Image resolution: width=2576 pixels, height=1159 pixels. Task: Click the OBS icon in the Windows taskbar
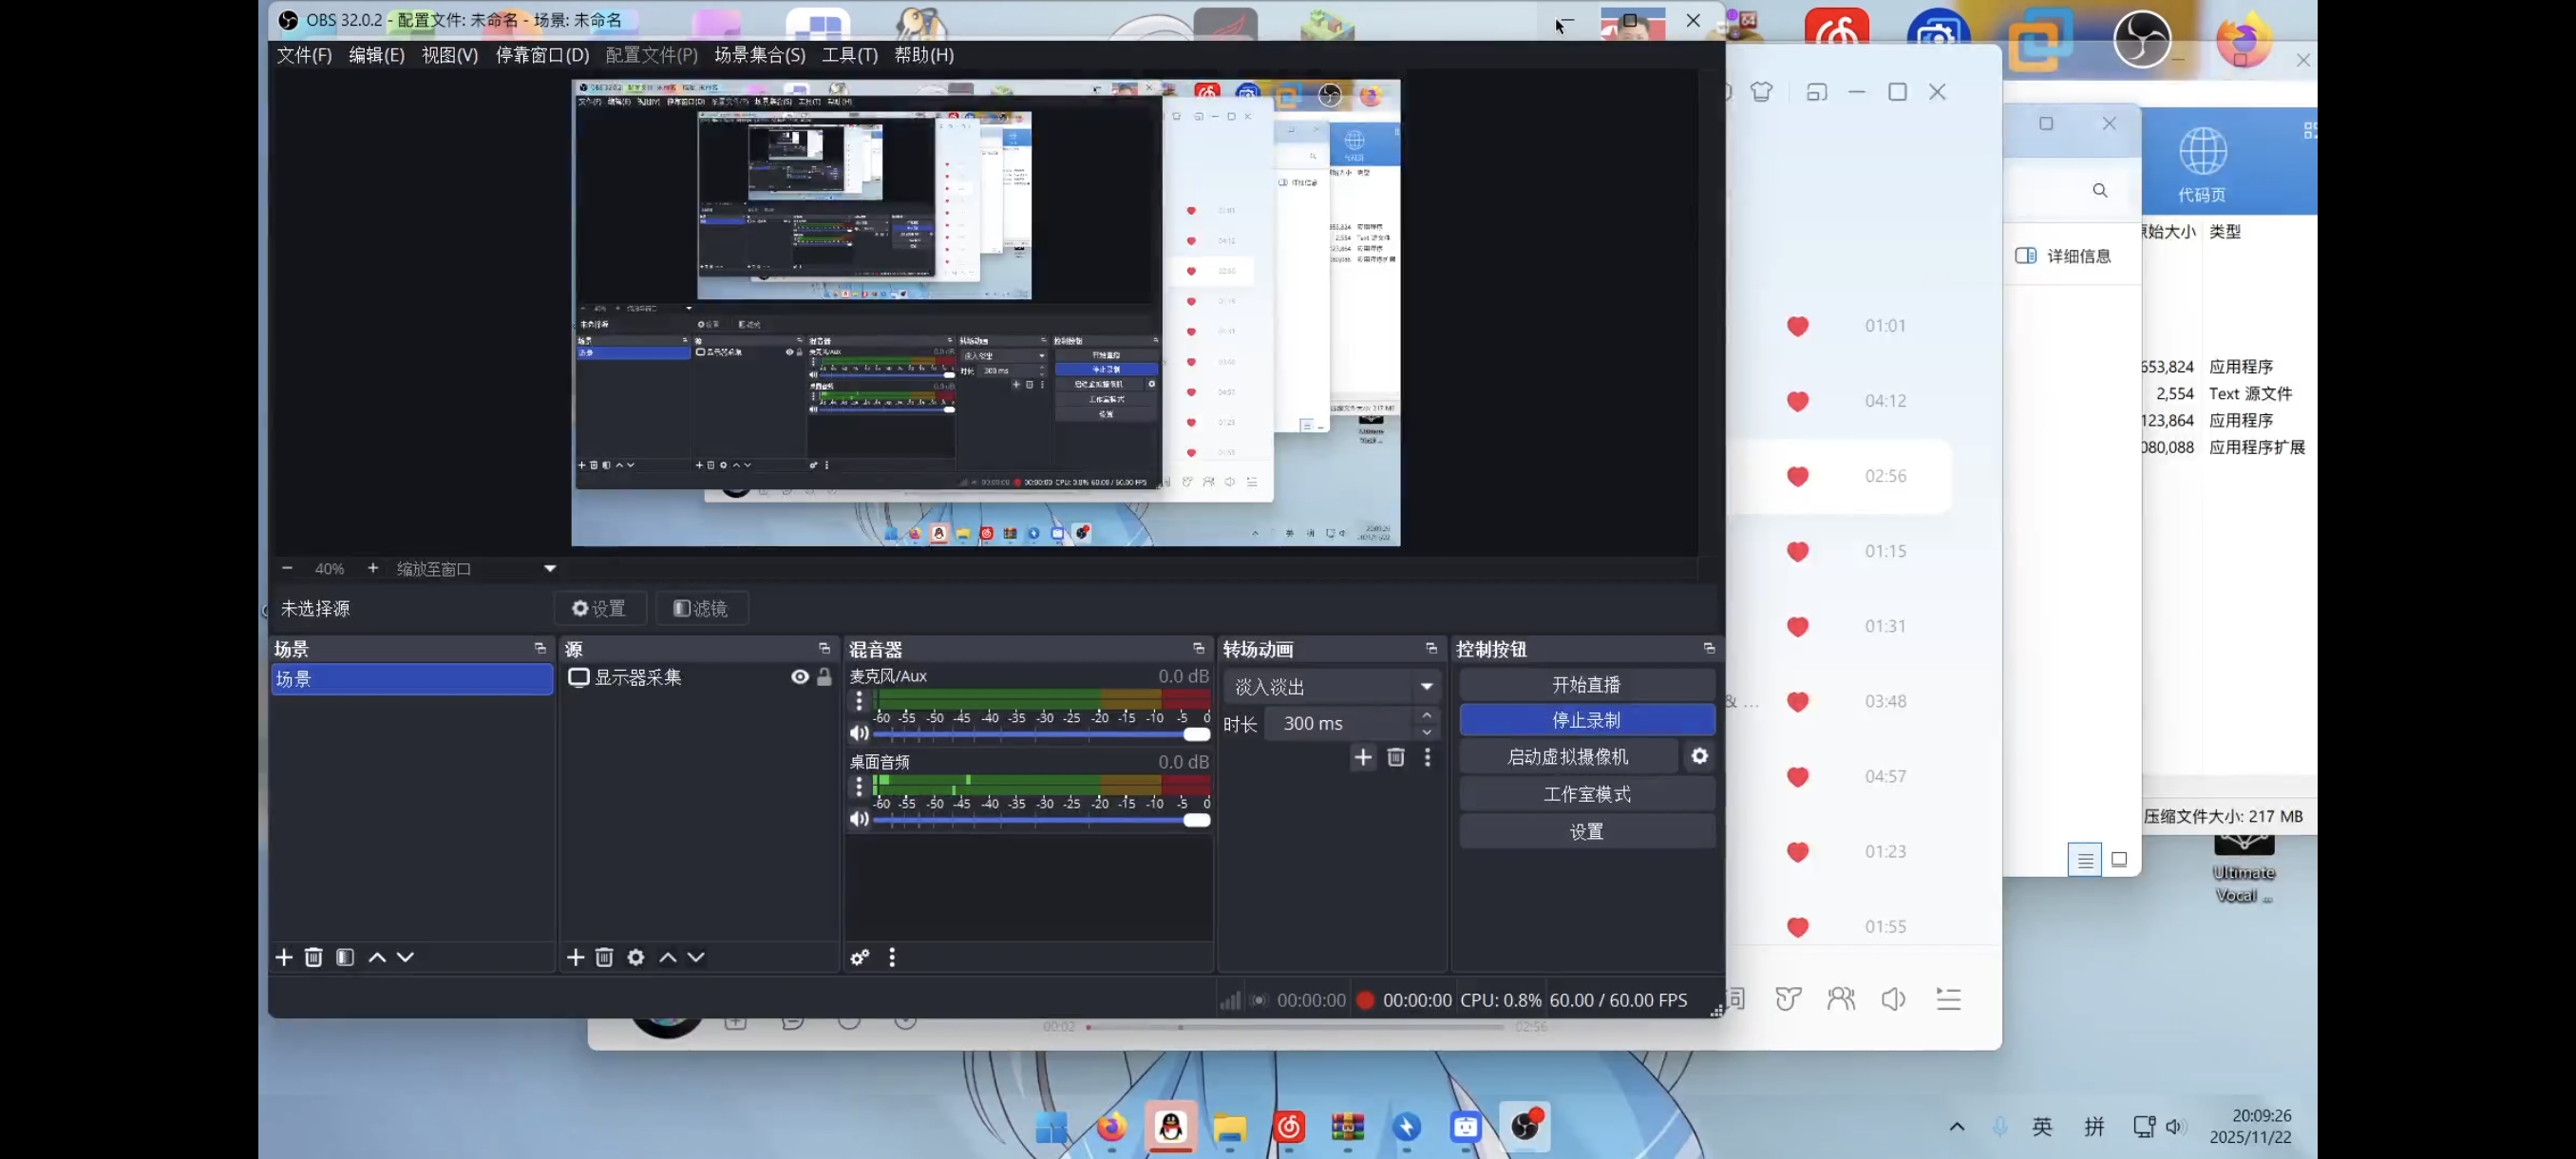click(x=1524, y=1127)
